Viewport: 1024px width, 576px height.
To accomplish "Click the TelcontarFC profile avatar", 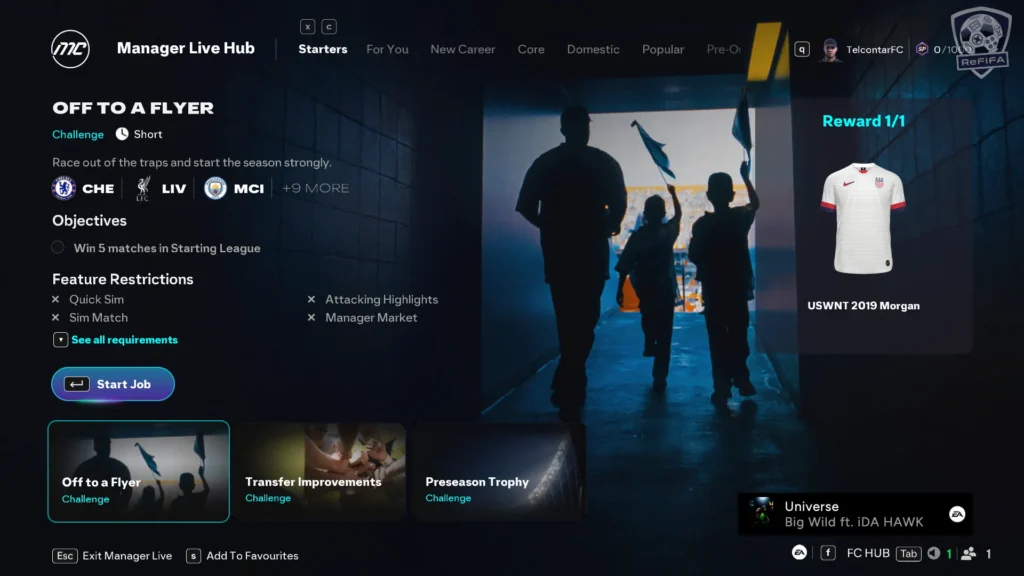I will pos(830,49).
